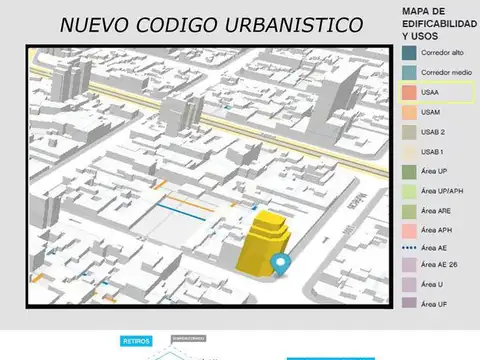Click the Área ARE swatch
The height and width of the screenshot is (360, 480).
pos(409,211)
